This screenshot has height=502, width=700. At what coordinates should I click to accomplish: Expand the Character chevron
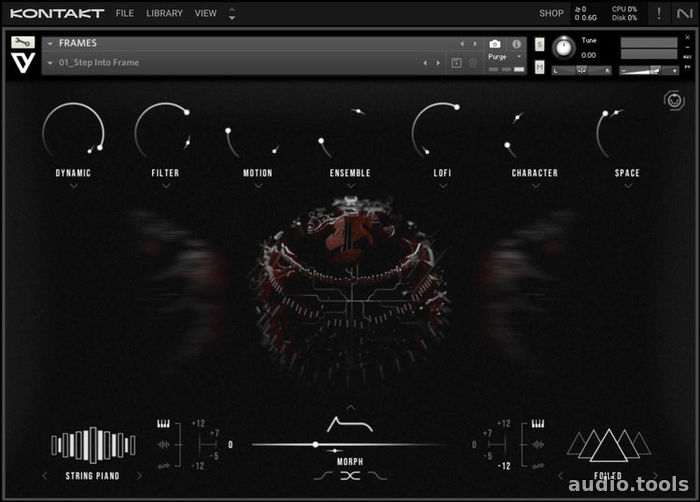click(535, 185)
